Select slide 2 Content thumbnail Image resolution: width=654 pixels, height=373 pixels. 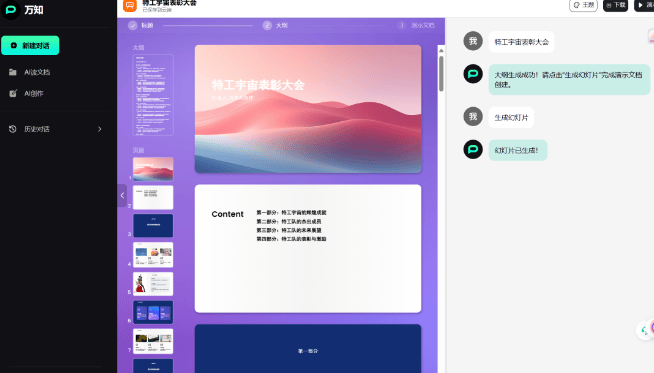[x=153, y=197]
